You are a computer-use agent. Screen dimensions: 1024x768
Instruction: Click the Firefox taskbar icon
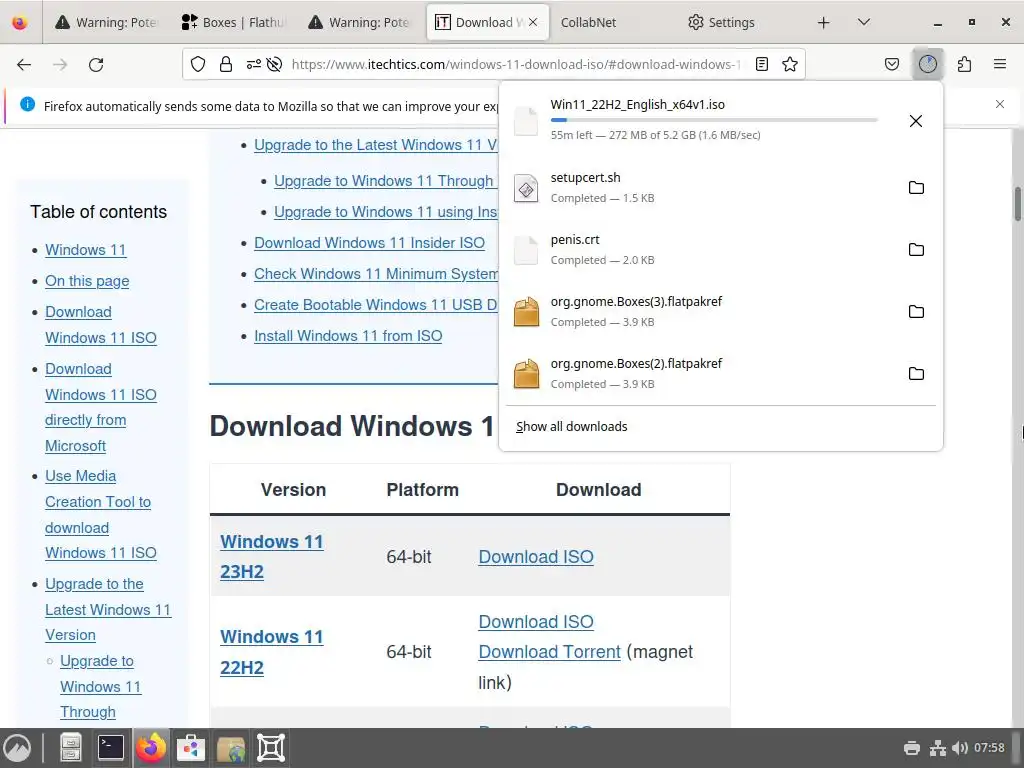pyautogui.click(x=151, y=748)
